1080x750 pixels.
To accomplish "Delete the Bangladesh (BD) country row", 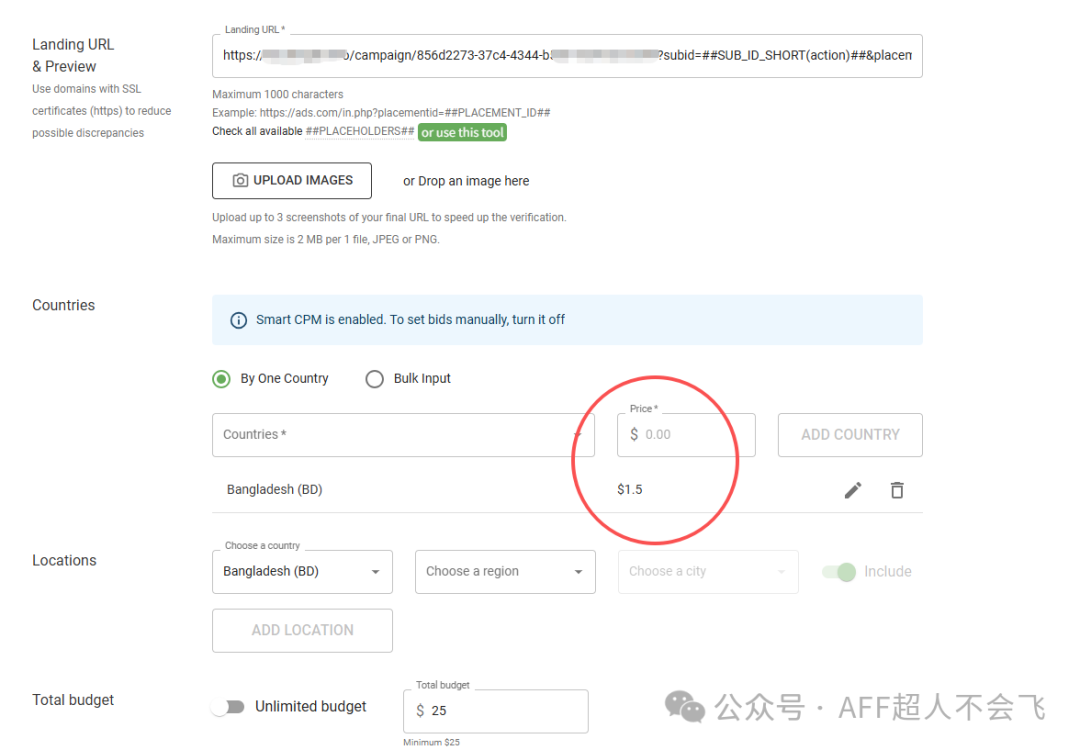I will point(897,490).
